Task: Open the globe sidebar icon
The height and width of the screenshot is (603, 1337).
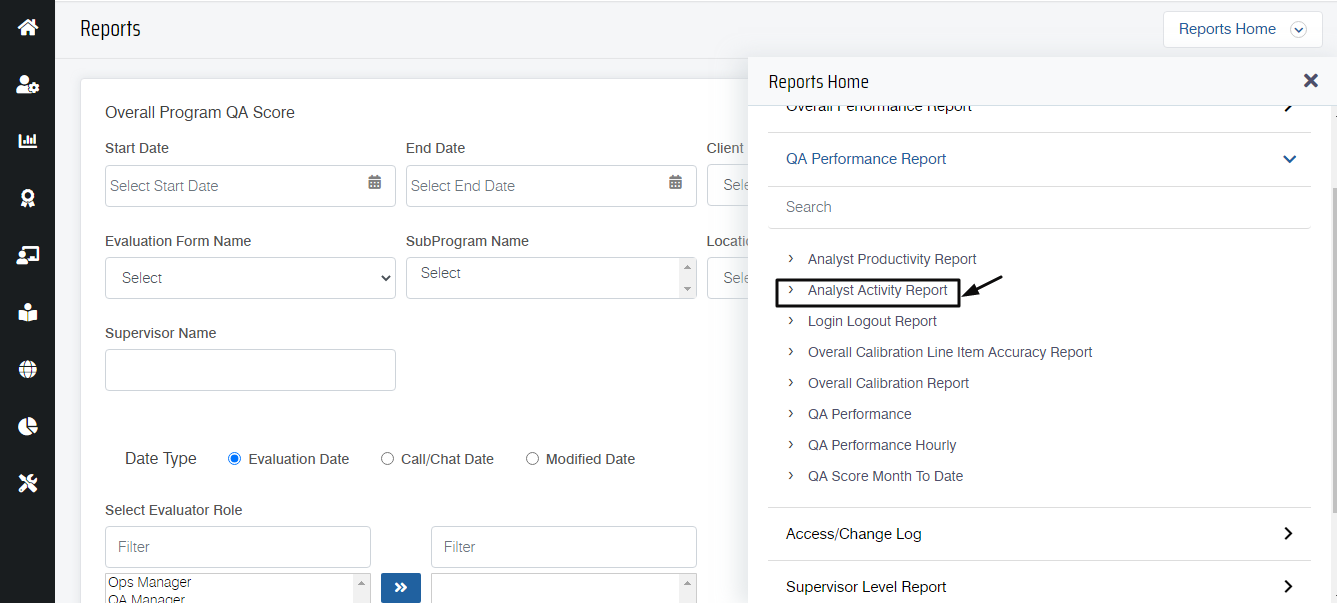Action: coord(28,370)
